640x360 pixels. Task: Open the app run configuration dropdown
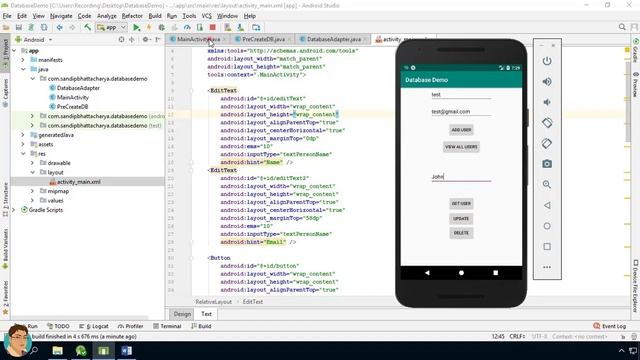tap(111, 27)
